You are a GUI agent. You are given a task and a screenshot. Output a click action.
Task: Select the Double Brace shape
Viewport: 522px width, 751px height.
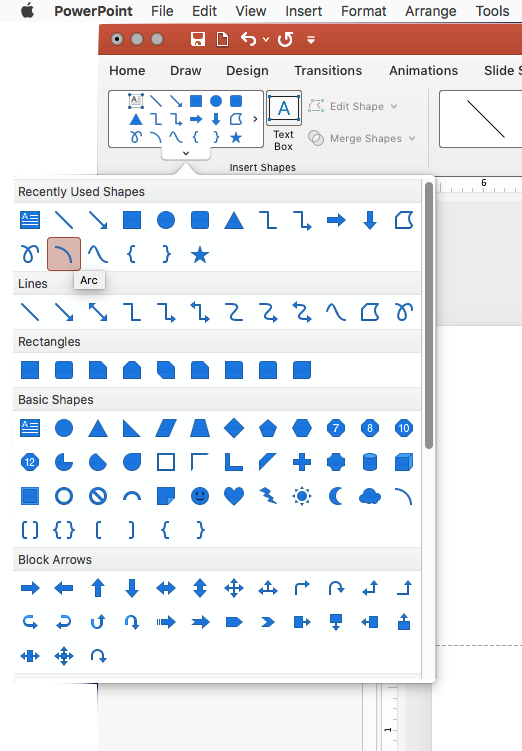click(x=64, y=530)
